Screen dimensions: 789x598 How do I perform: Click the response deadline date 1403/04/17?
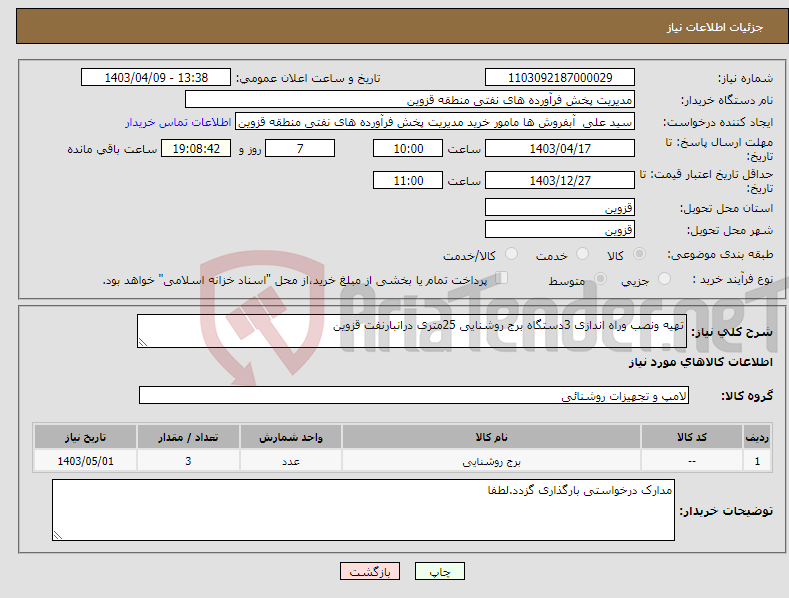pyautogui.click(x=560, y=148)
